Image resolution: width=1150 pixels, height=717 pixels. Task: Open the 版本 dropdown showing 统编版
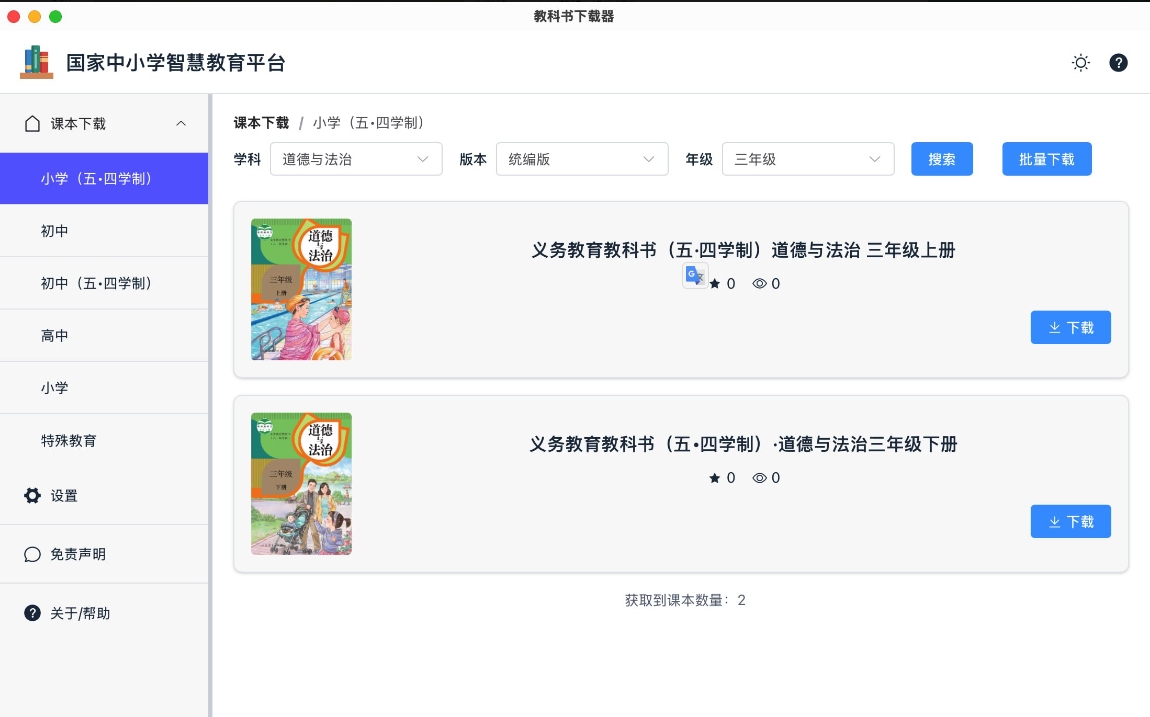pyautogui.click(x=582, y=158)
